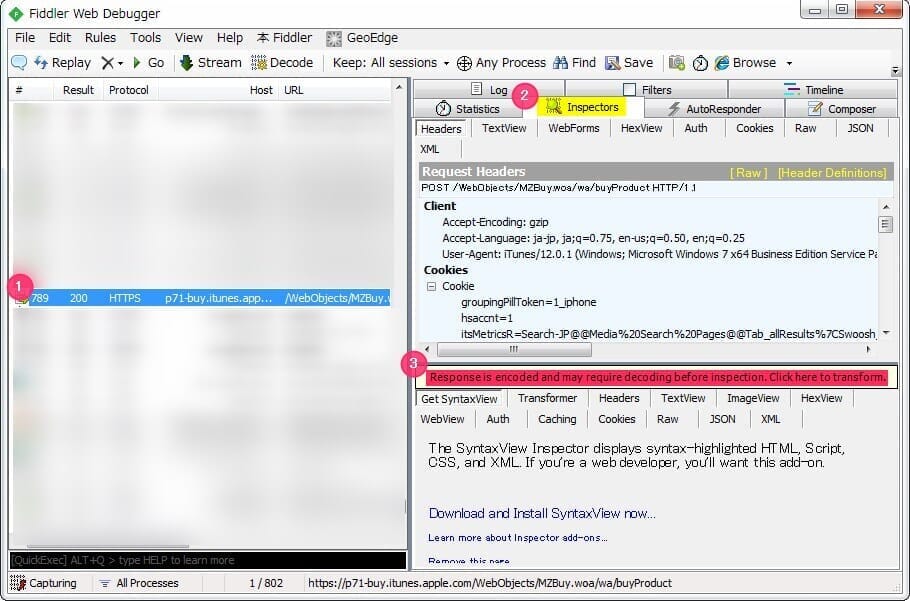Click Download and Install SyntaxView now link
Screen dimensions: 910x601
[542, 513]
